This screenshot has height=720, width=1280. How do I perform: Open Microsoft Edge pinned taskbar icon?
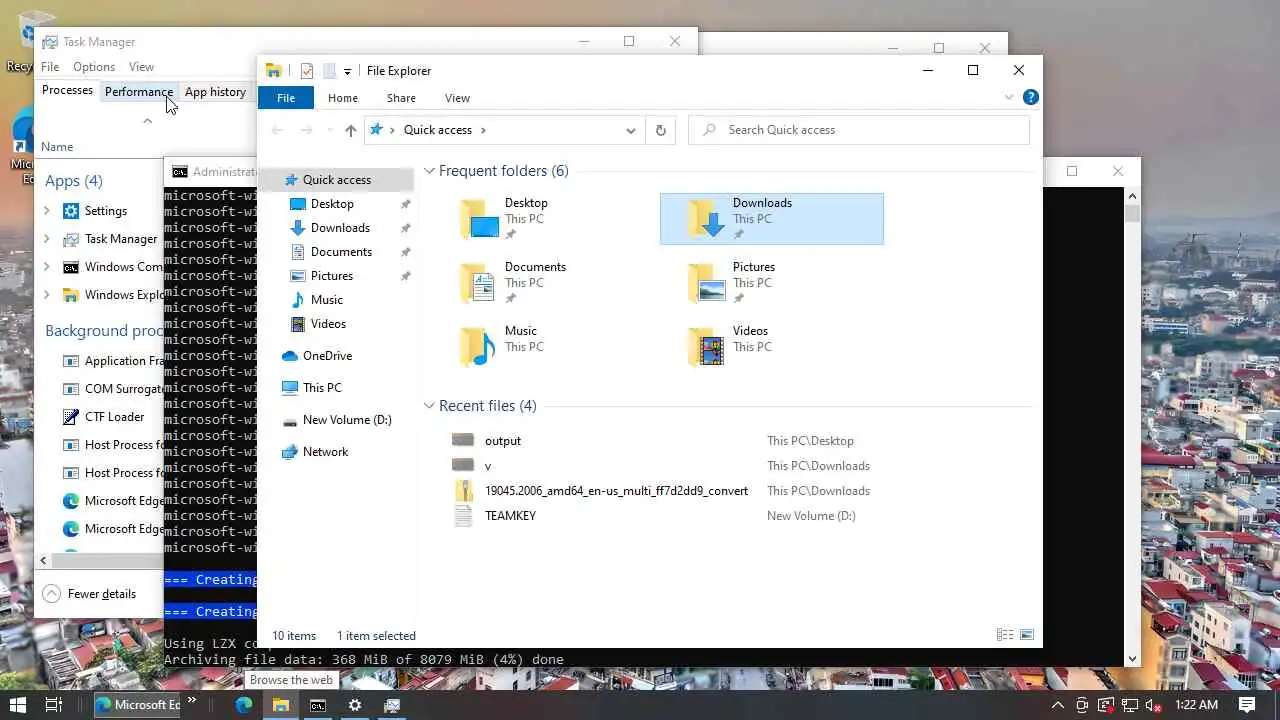point(244,705)
